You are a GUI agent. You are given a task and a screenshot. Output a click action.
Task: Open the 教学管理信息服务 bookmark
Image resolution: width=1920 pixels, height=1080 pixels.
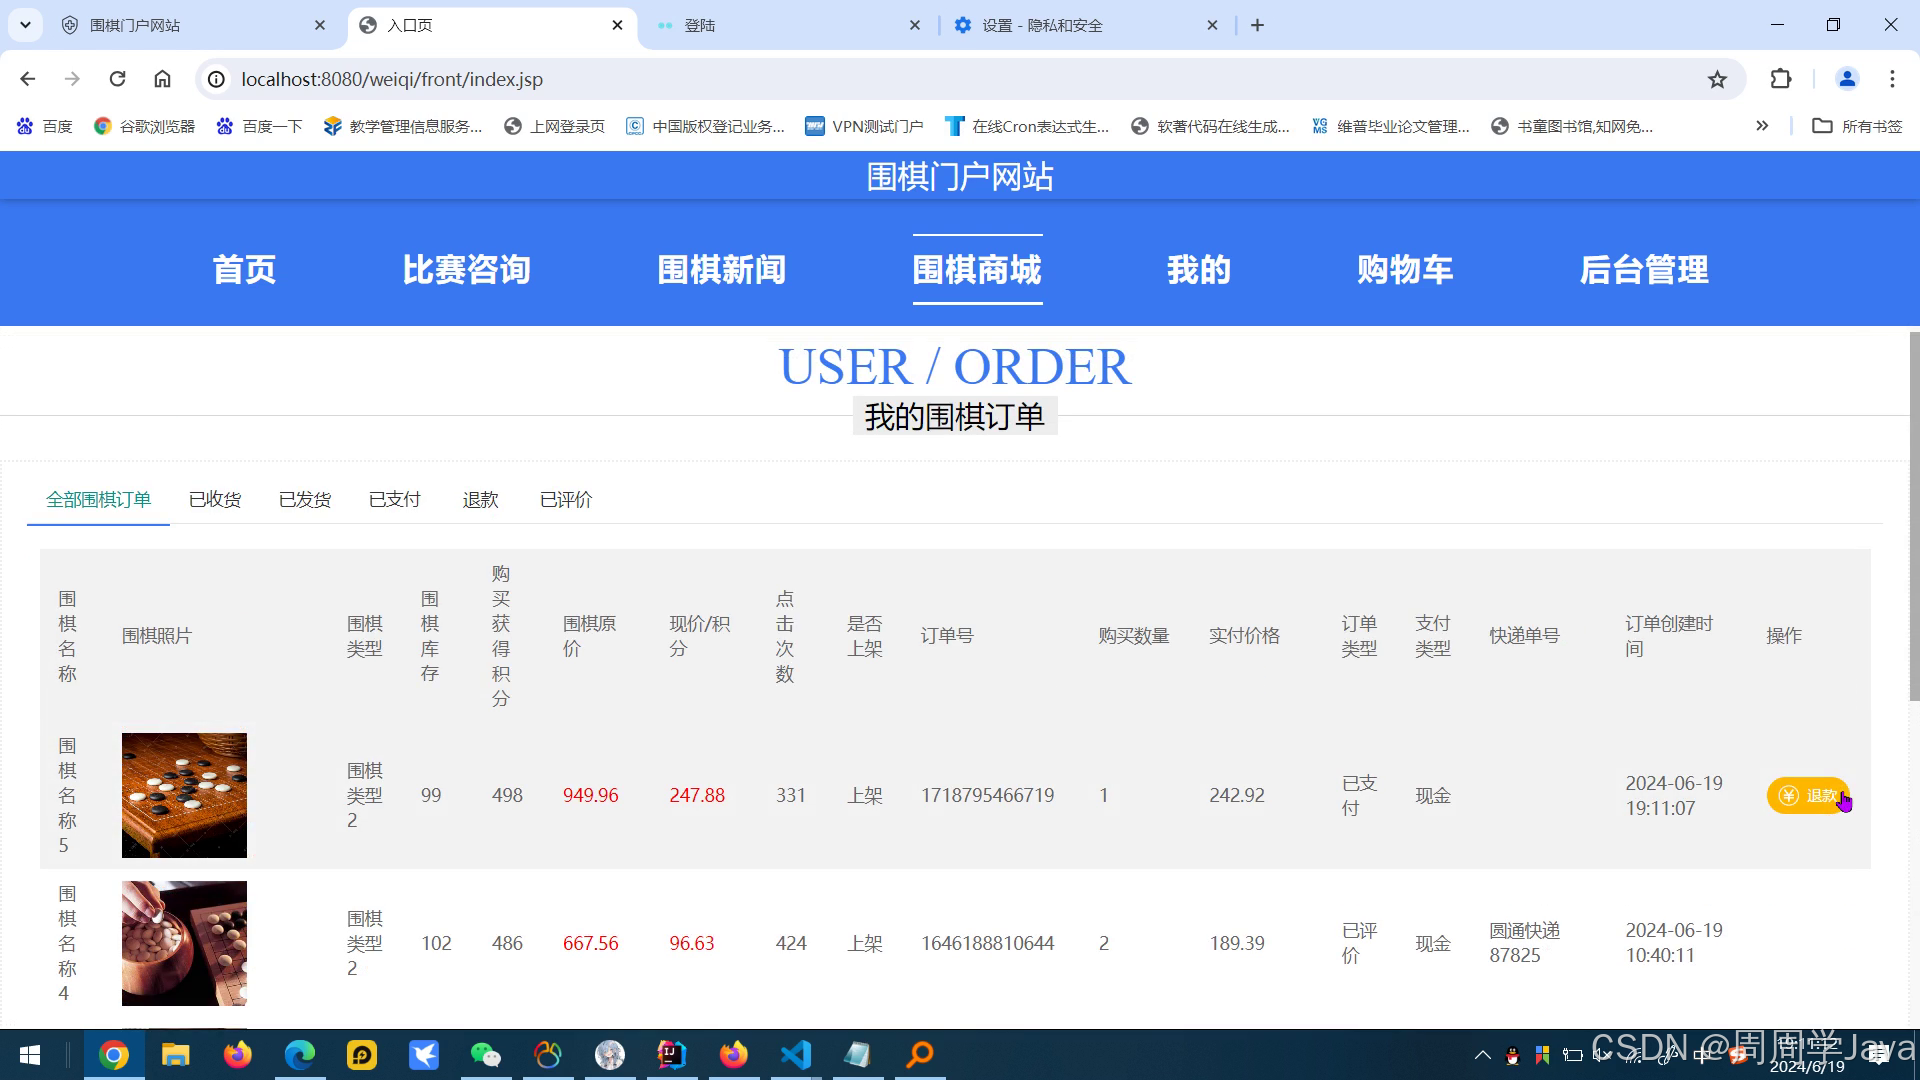coord(403,126)
